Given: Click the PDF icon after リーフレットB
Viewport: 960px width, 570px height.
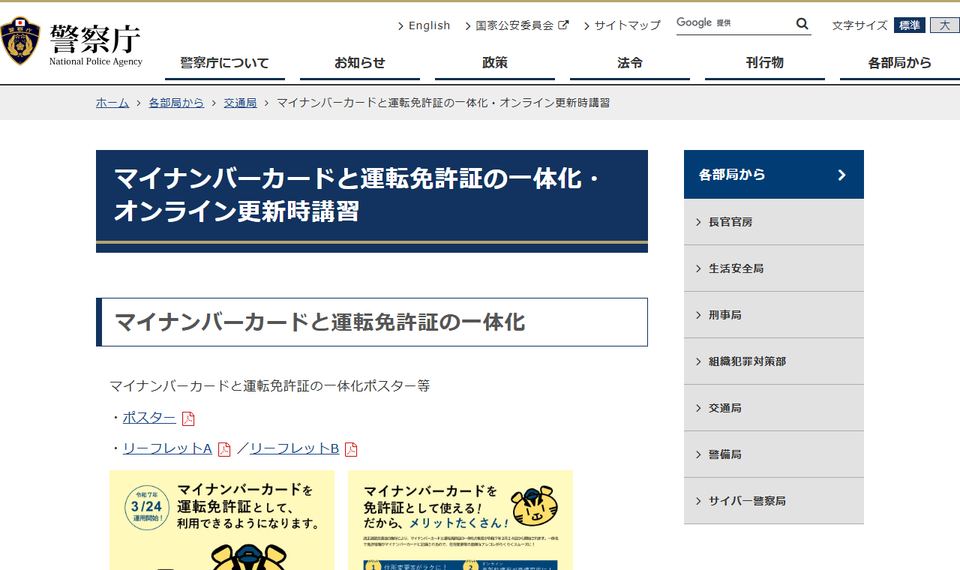Looking at the screenshot, I should (351, 449).
